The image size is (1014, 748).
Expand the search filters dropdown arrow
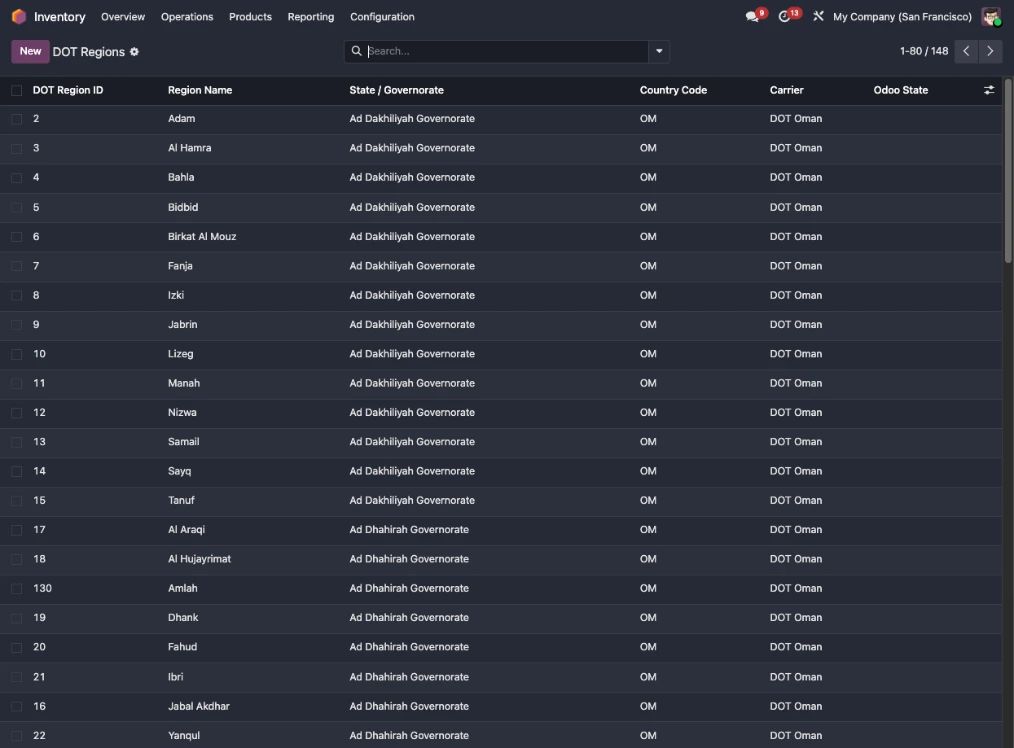[x=658, y=51]
